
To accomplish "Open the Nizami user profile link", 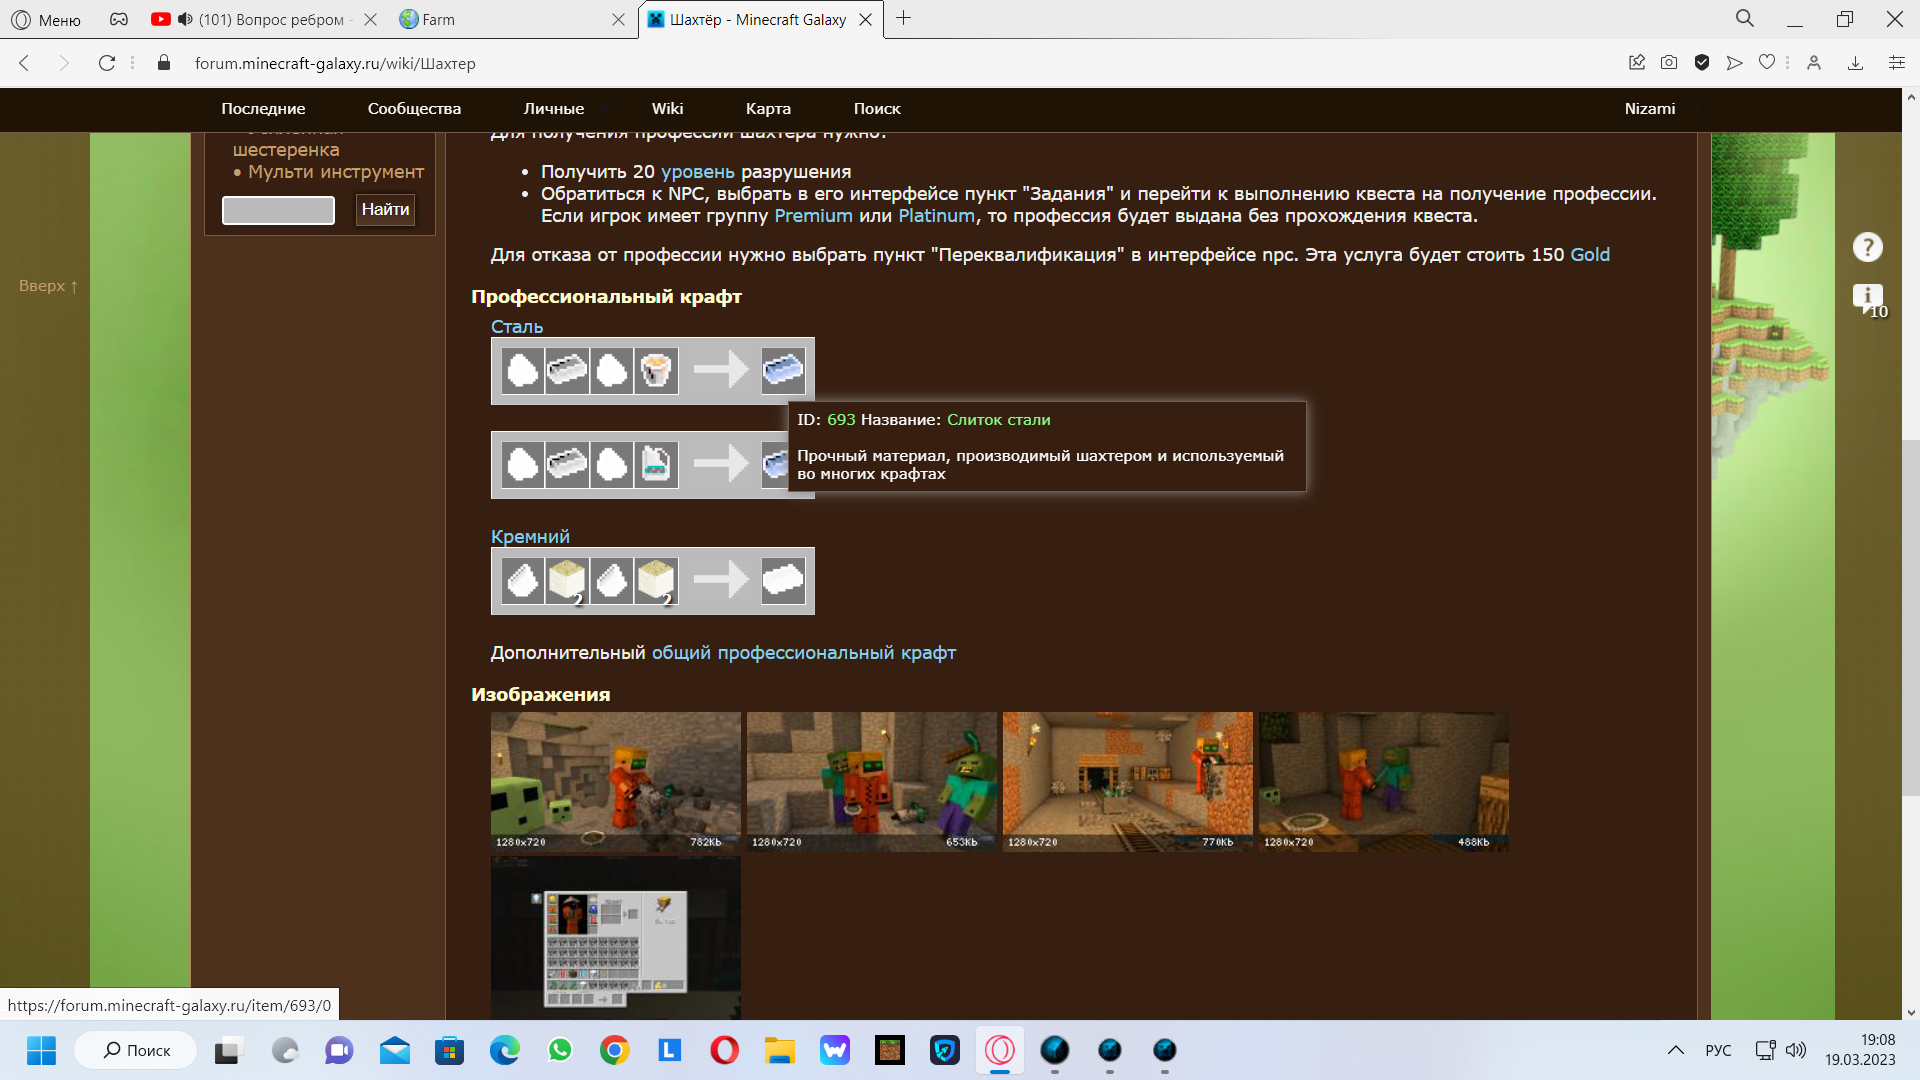I will coord(1649,109).
